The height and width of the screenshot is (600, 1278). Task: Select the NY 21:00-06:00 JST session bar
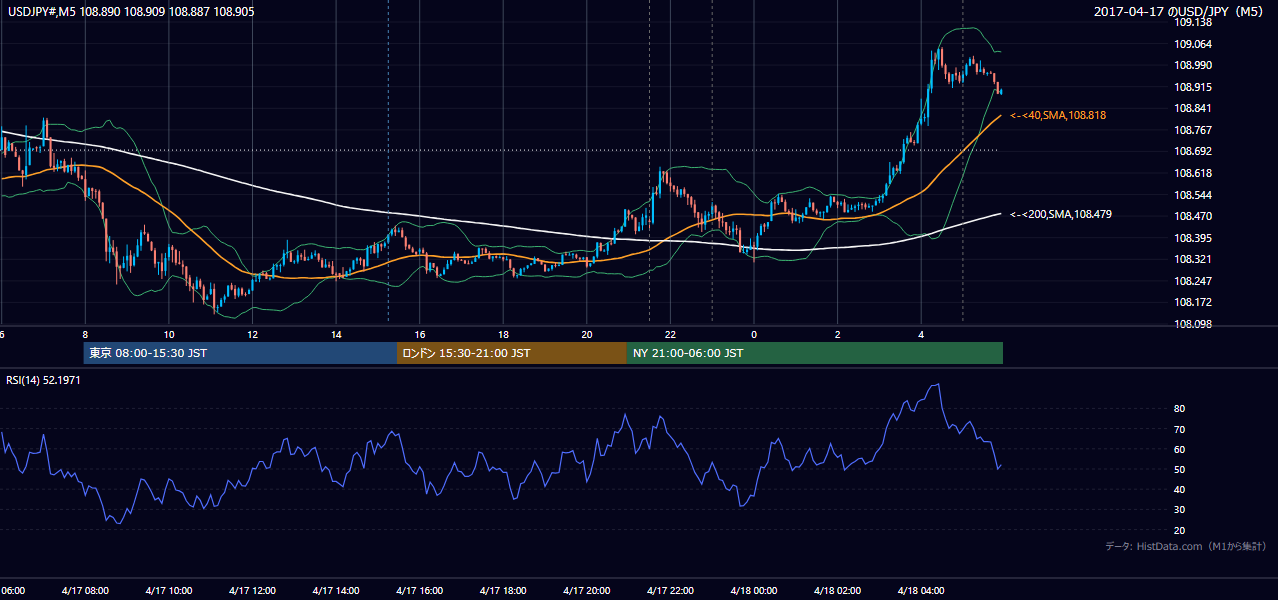pyautogui.click(x=815, y=353)
